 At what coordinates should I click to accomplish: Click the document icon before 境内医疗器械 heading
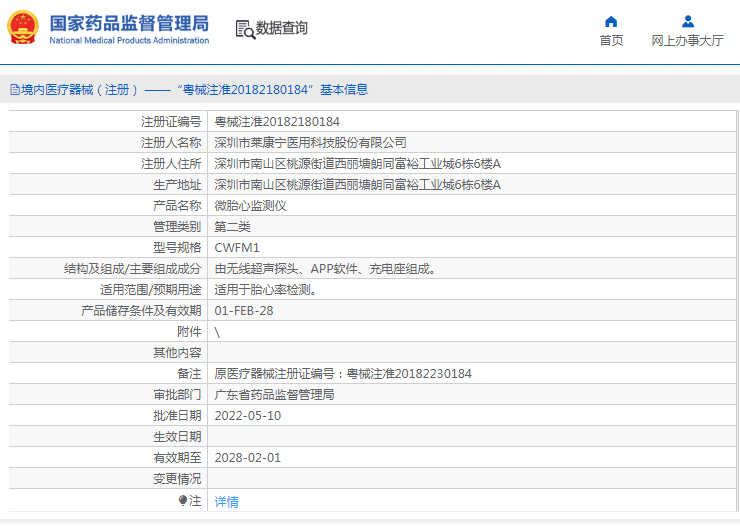15,90
